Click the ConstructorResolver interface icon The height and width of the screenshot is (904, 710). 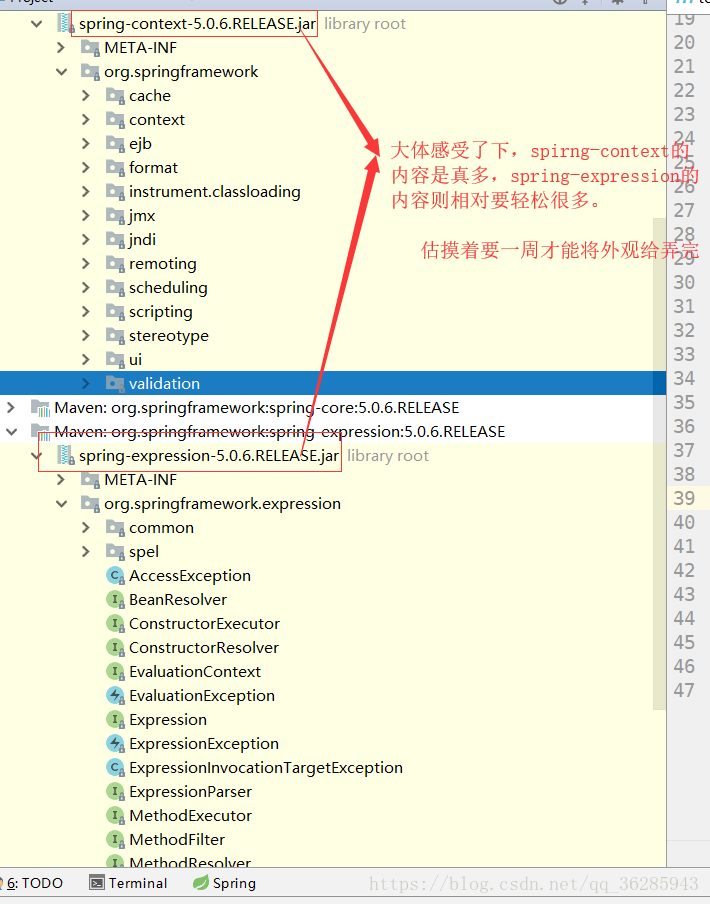point(115,648)
